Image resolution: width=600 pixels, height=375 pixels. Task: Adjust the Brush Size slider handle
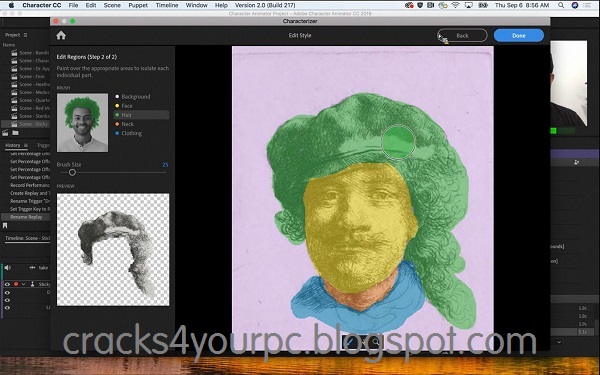point(72,173)
